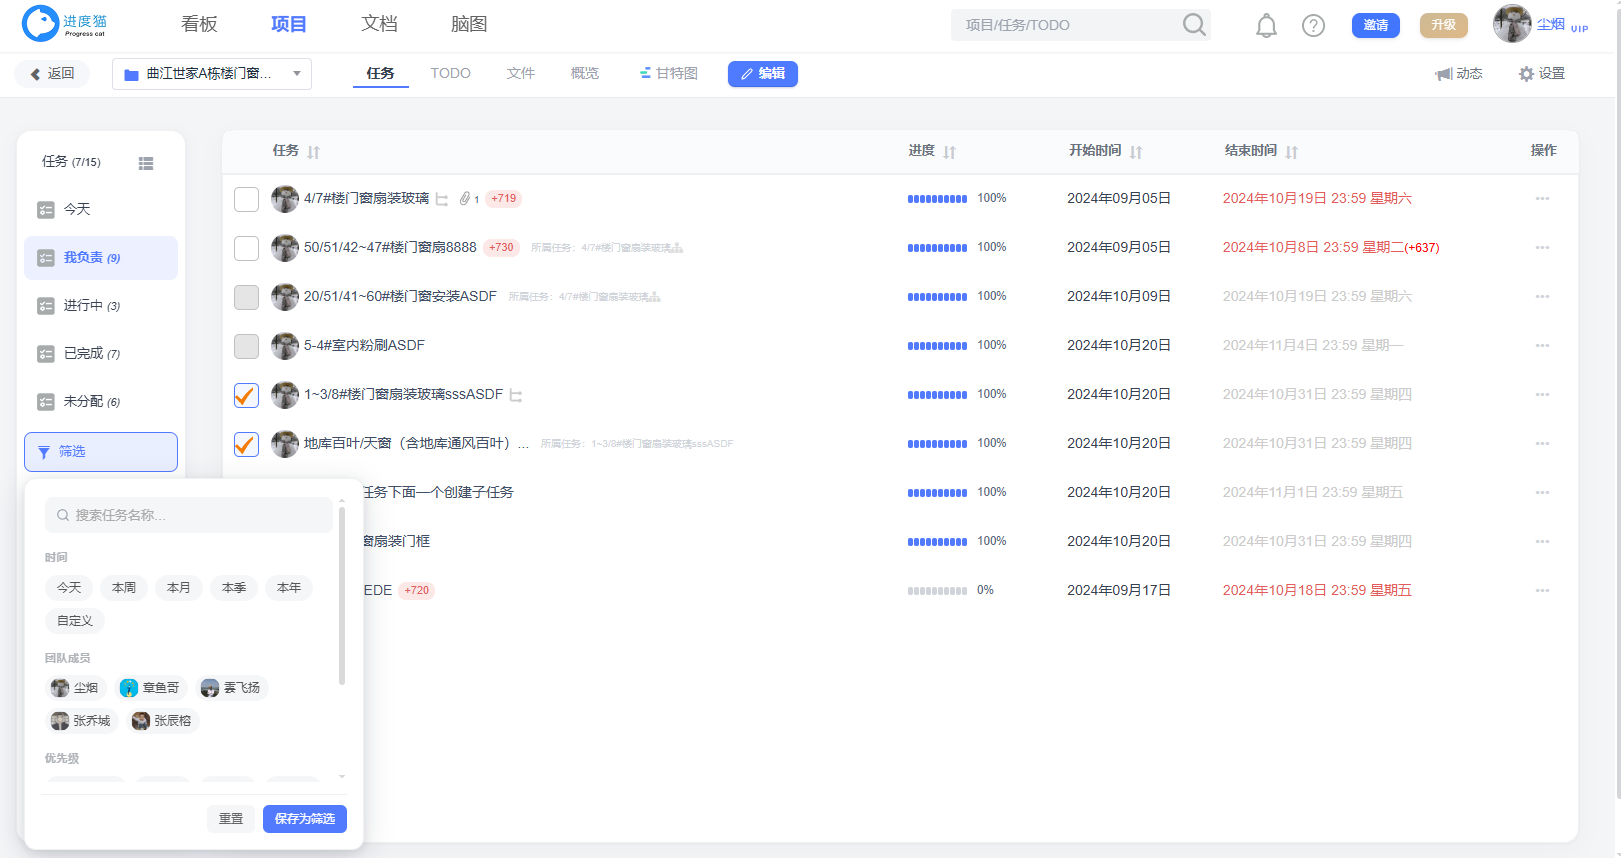Click the 保存为筛选 button
The height and width of the screenshot is (858, 1621).
tap(305, 819)
